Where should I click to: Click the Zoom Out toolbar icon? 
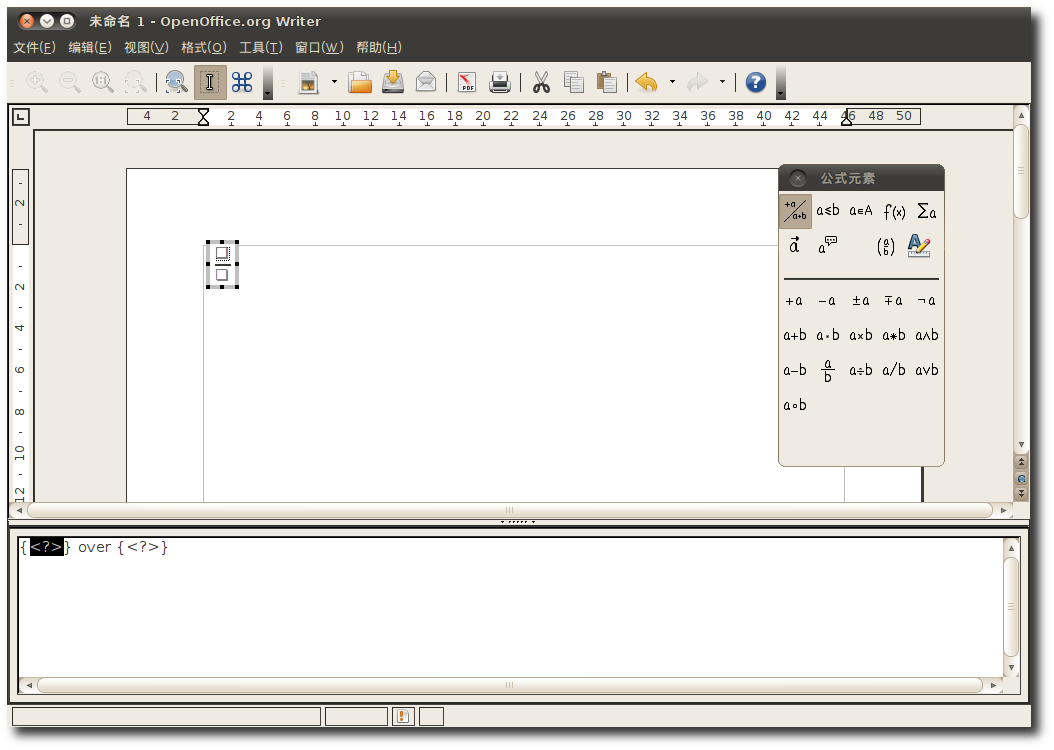(70, 83)
